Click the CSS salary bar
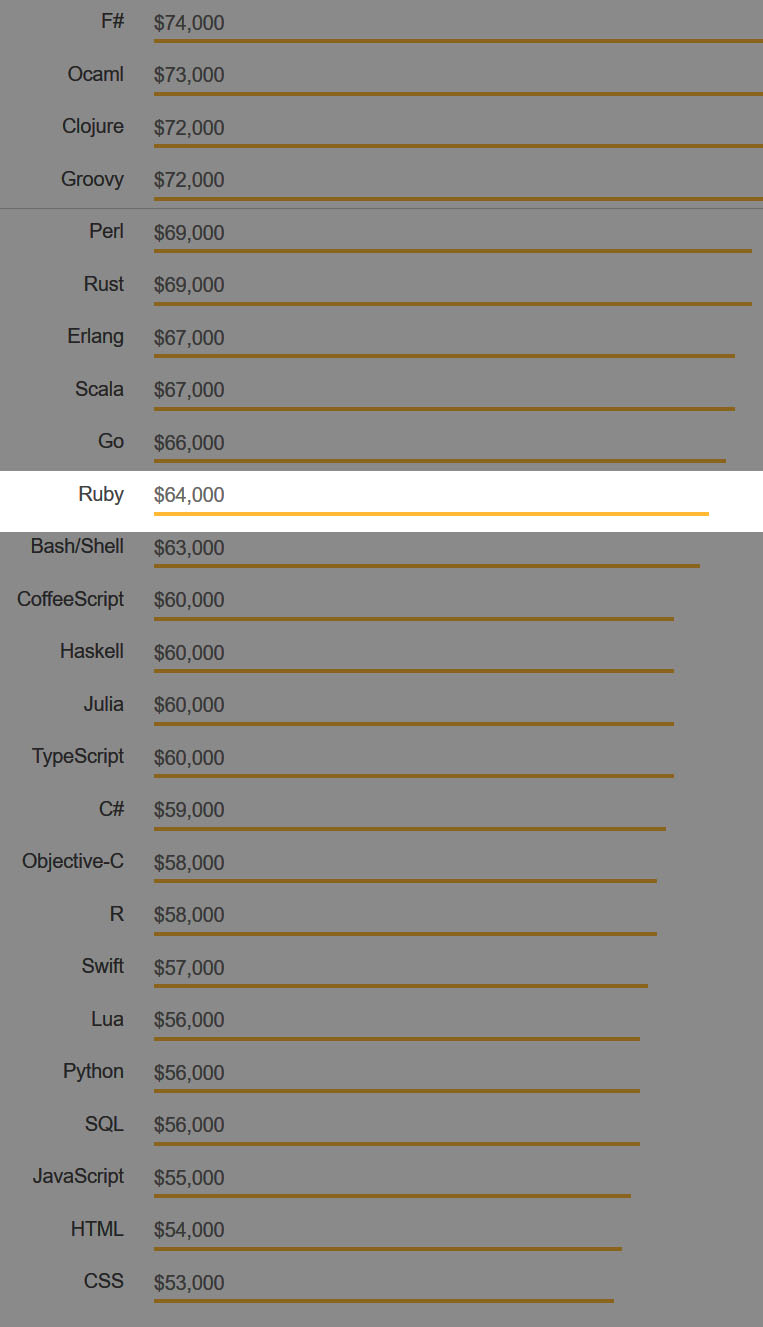The image size is (763, 1327). 384,1300
